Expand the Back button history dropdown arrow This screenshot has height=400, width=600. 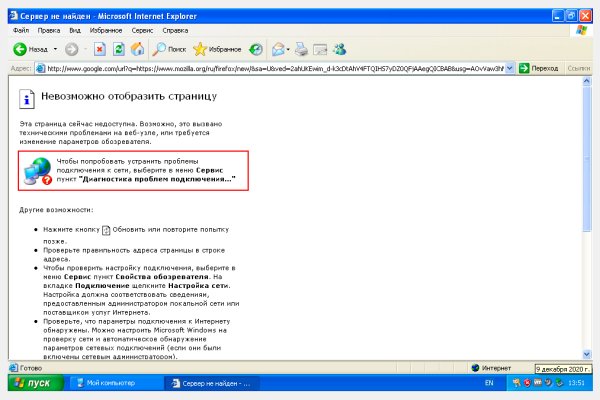(x=56, y=48)
